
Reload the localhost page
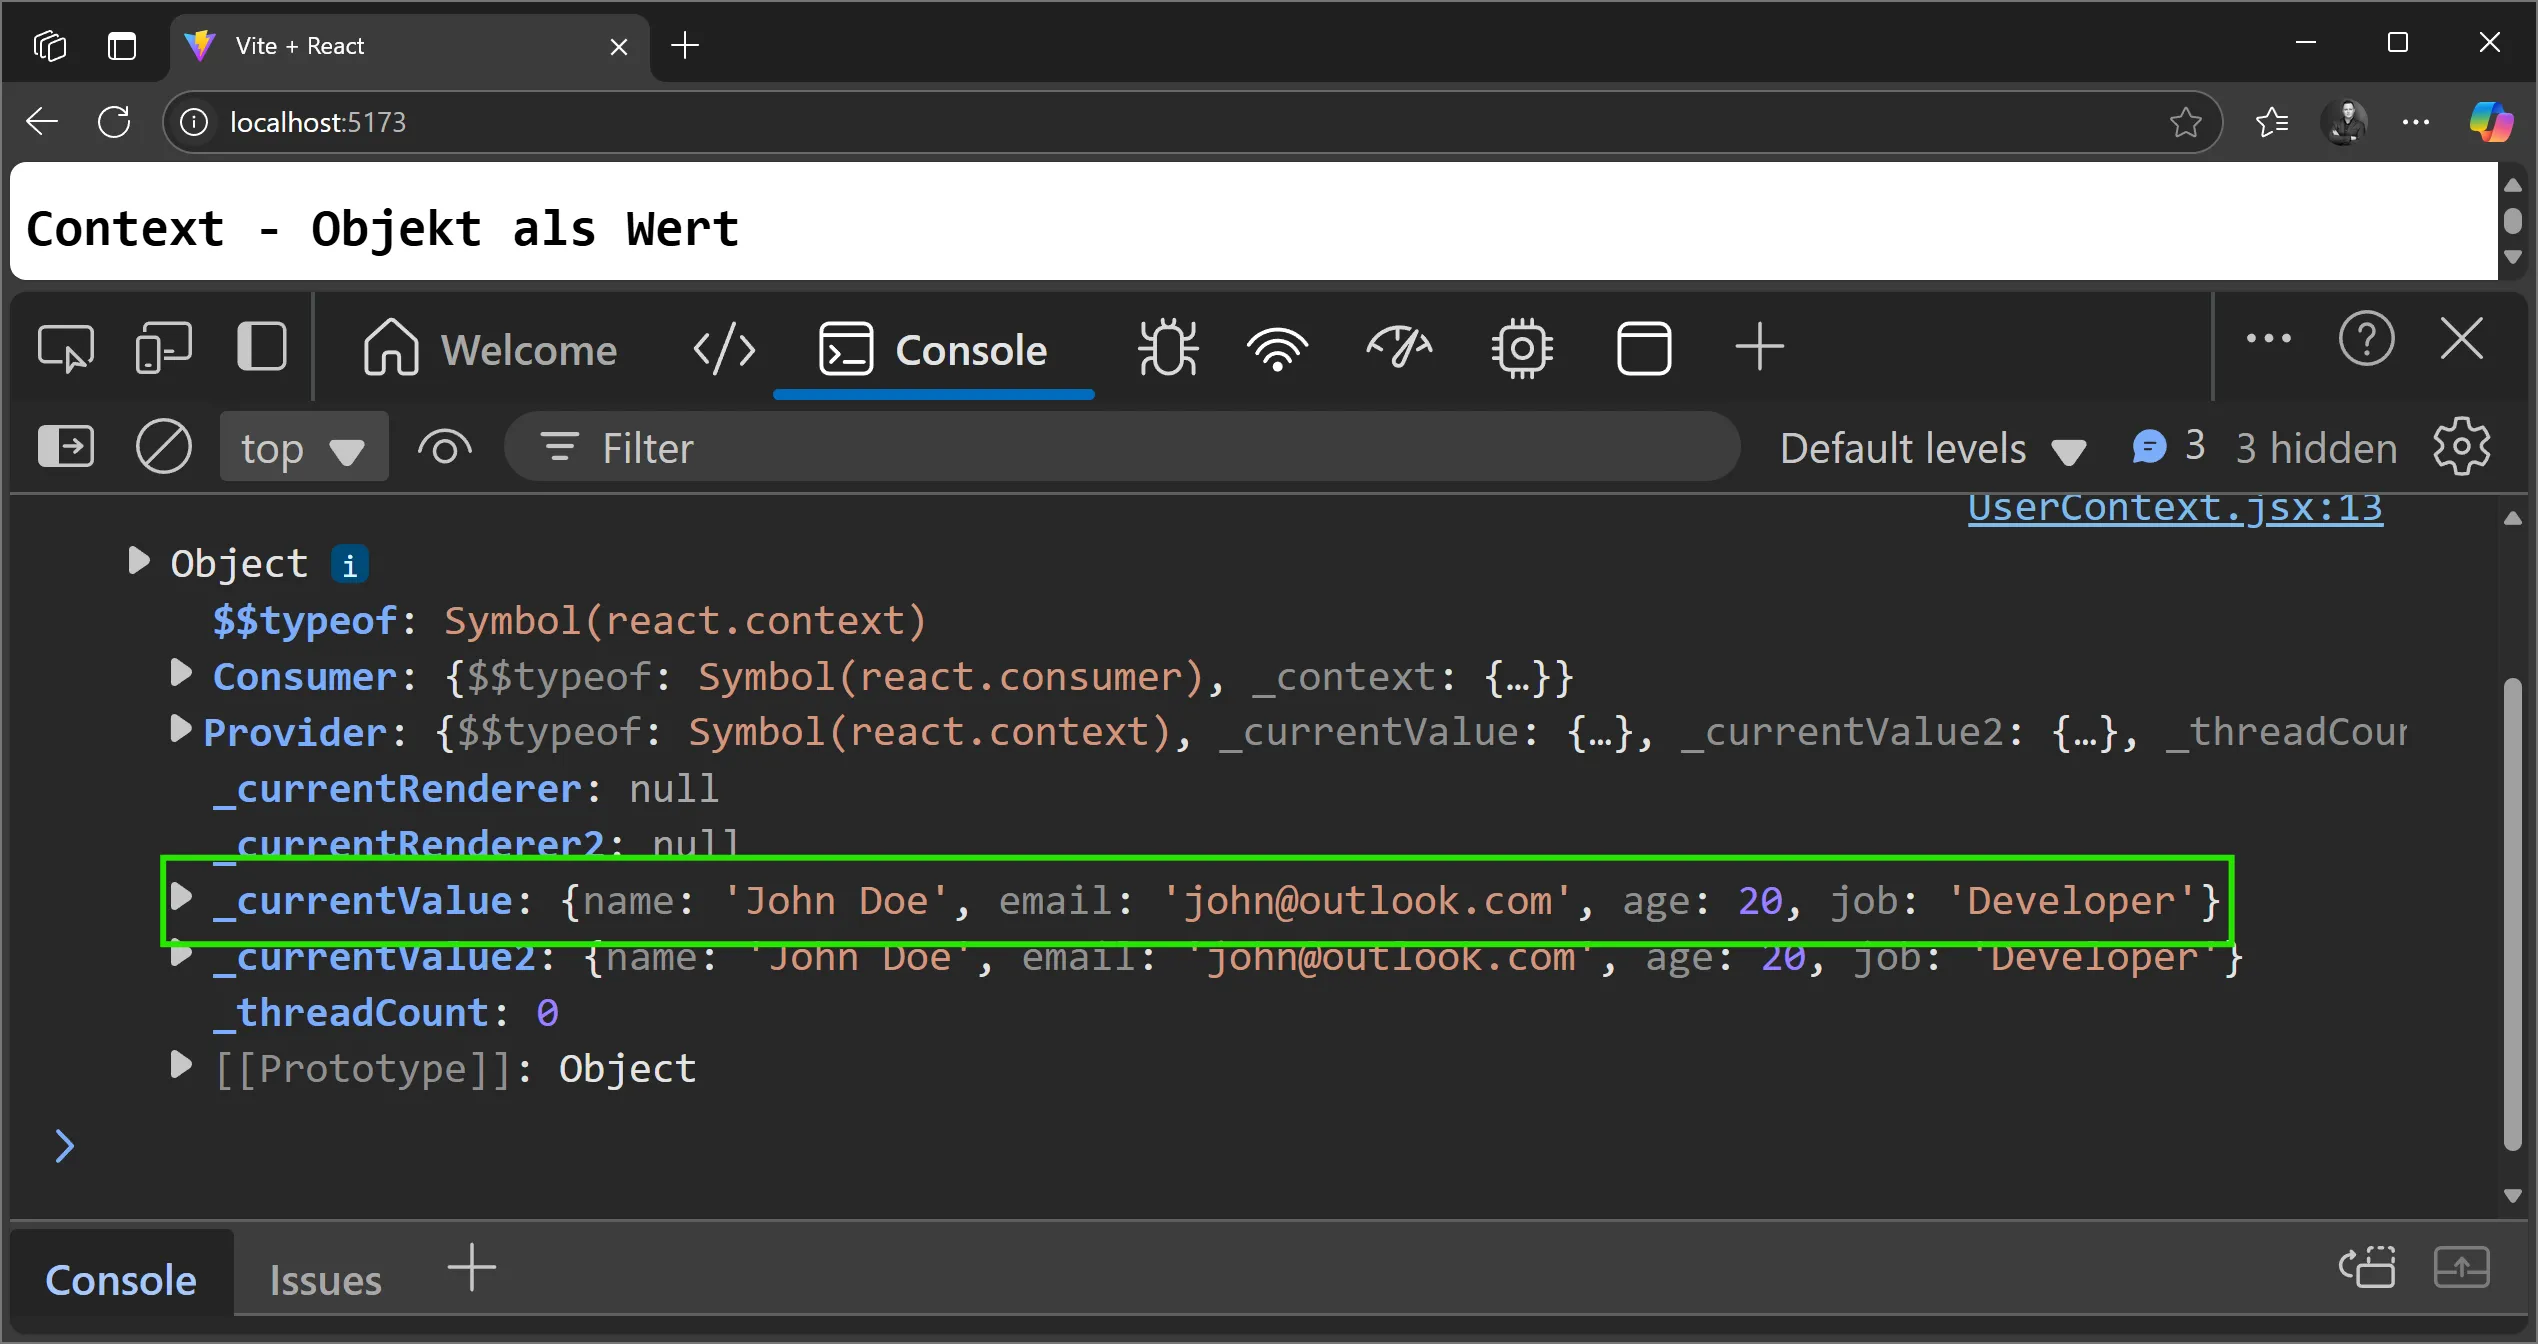(x=114, y=121)
